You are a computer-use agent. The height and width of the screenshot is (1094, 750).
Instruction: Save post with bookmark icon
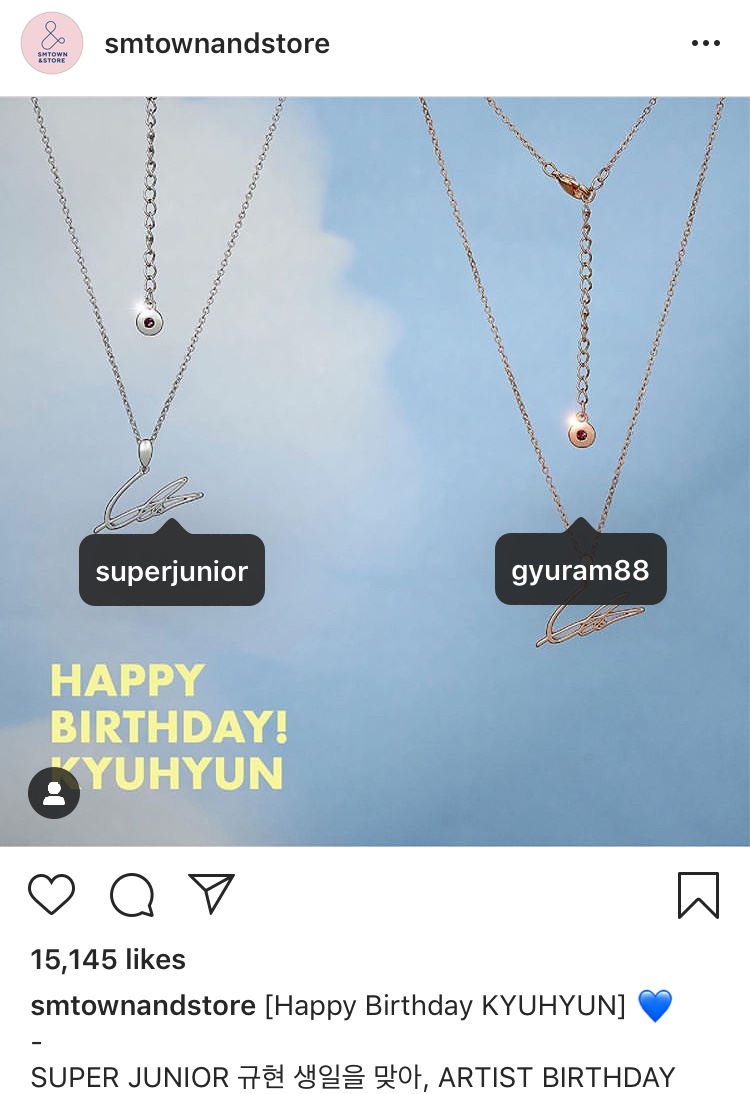pyautogui.click(x=698, y=895)
